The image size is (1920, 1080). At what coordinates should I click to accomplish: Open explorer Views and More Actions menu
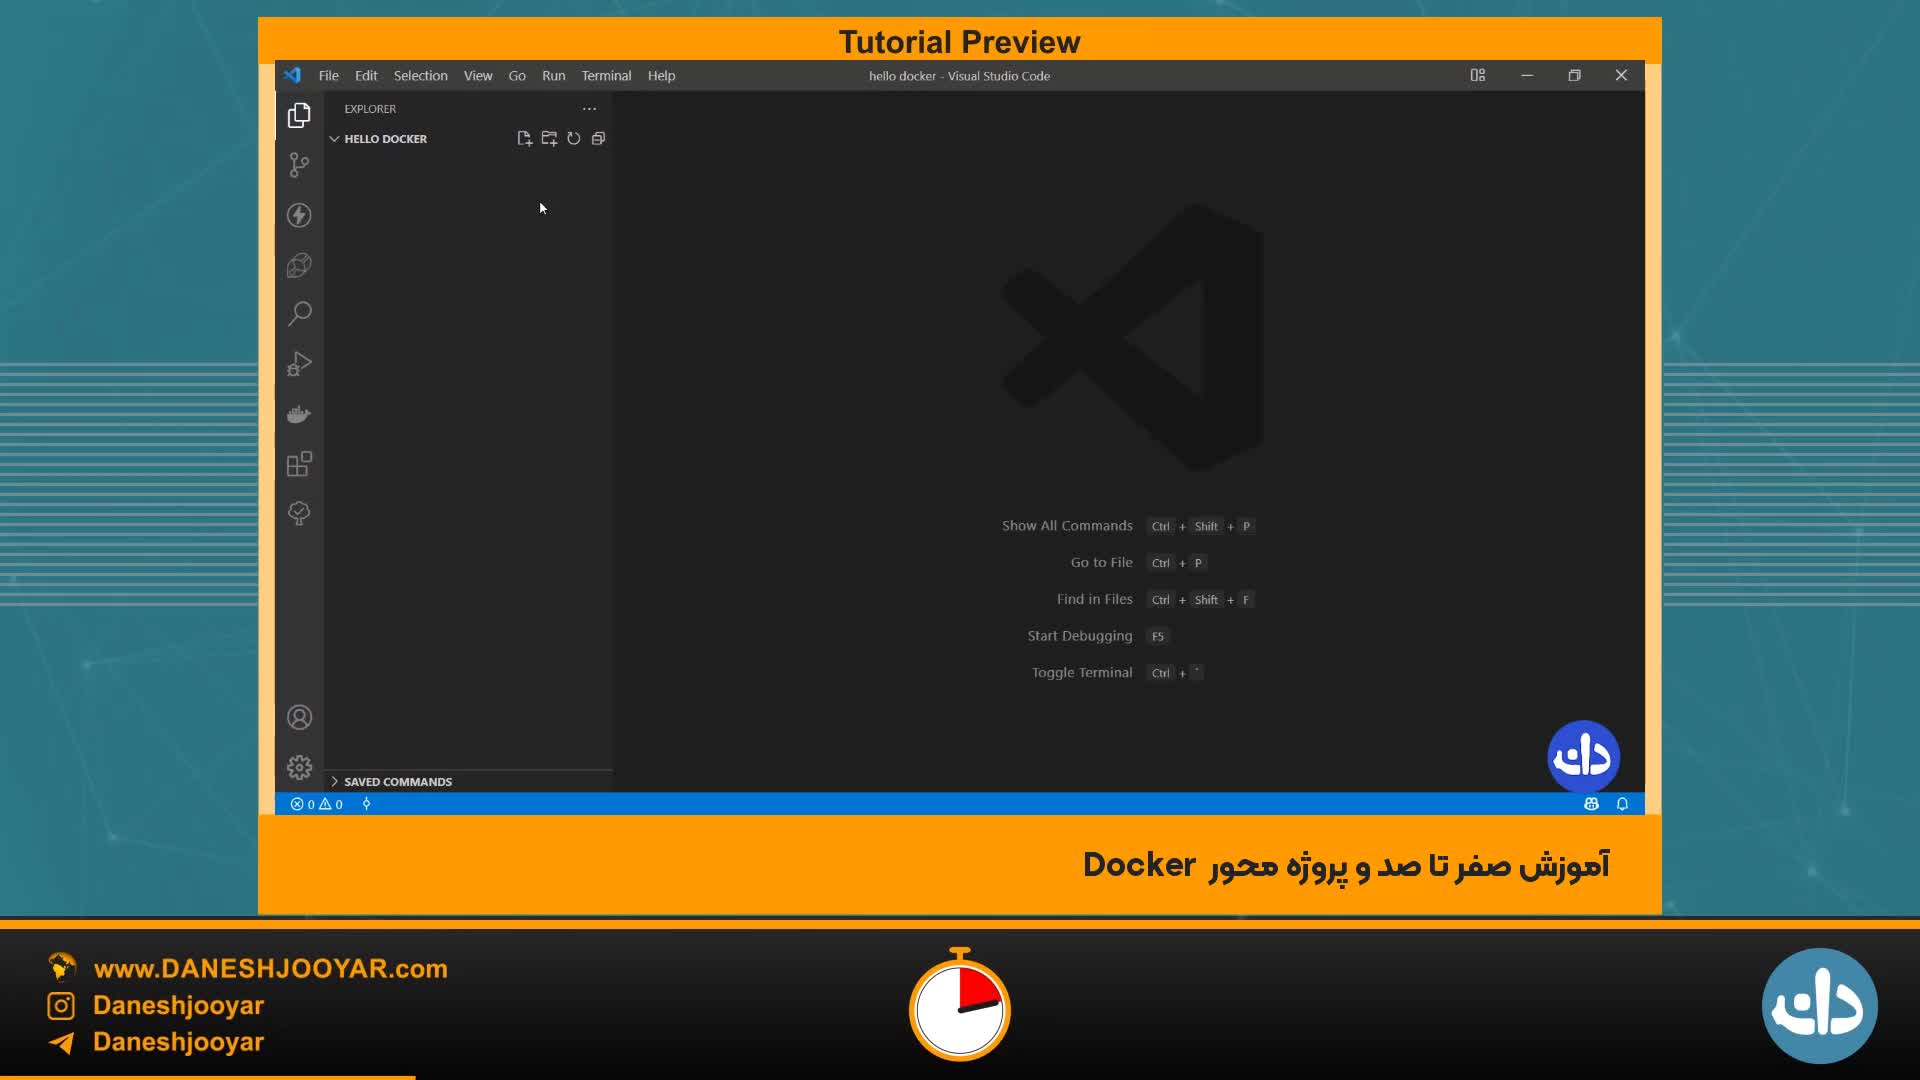point(589,109)
